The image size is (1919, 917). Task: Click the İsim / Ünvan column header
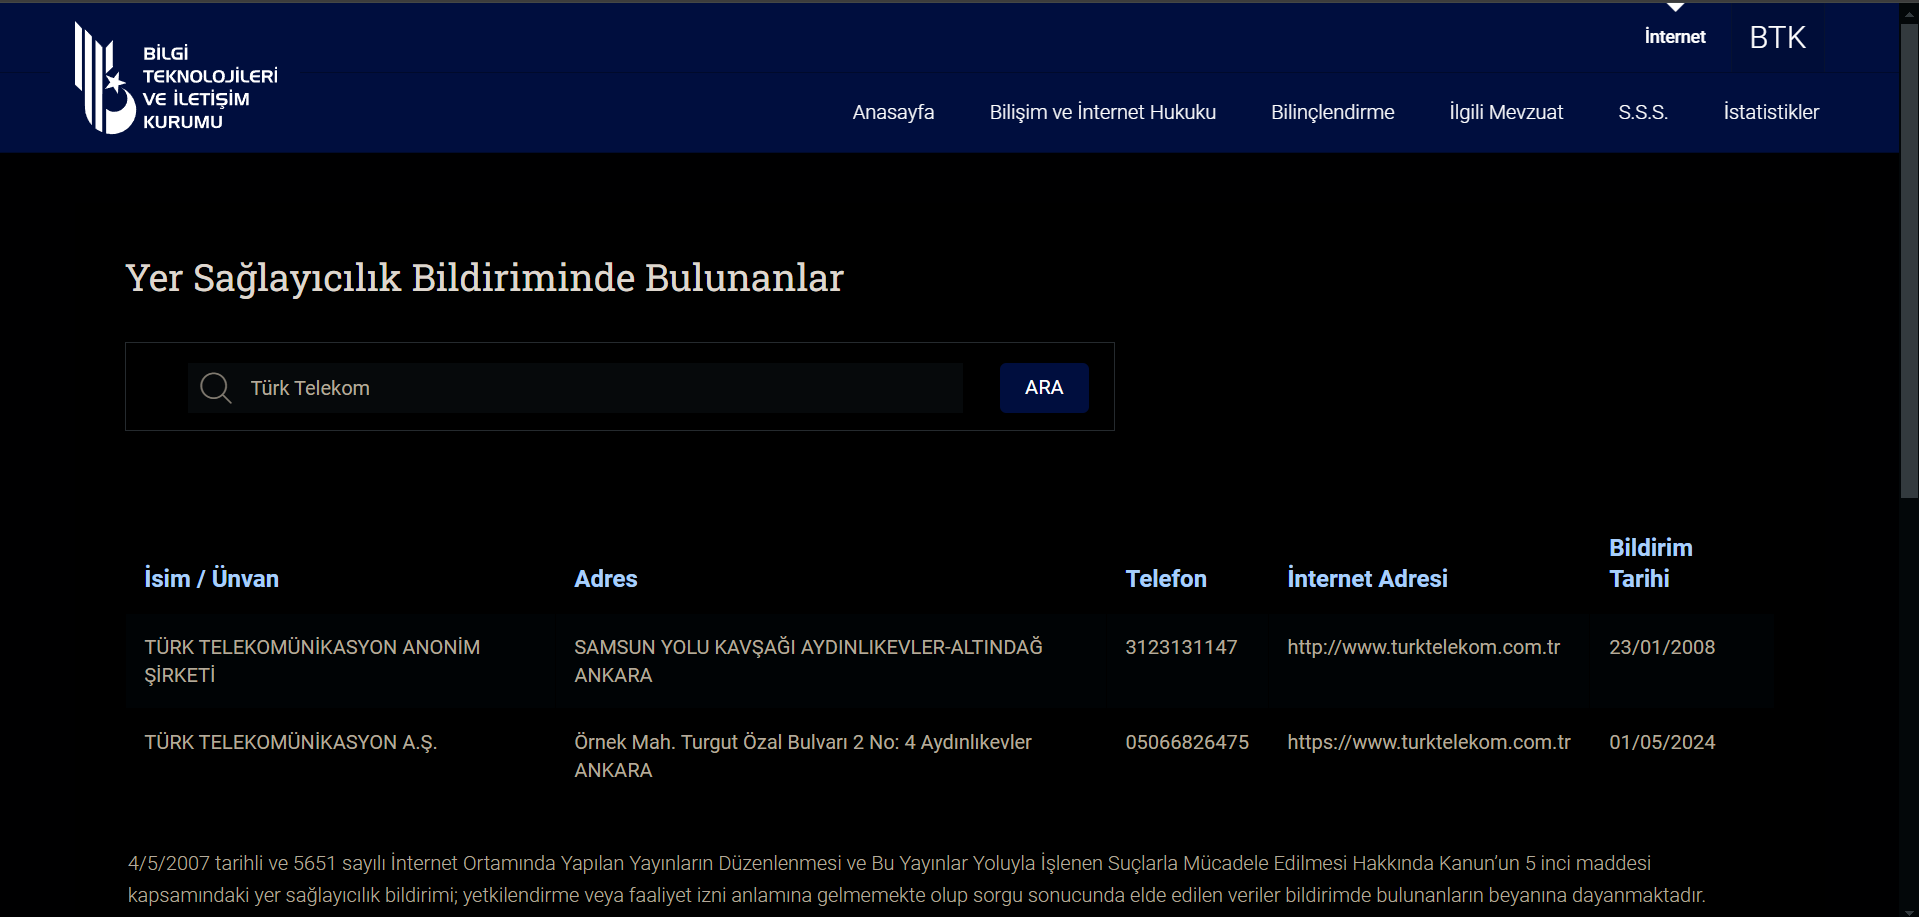click(x=211, y=579)
